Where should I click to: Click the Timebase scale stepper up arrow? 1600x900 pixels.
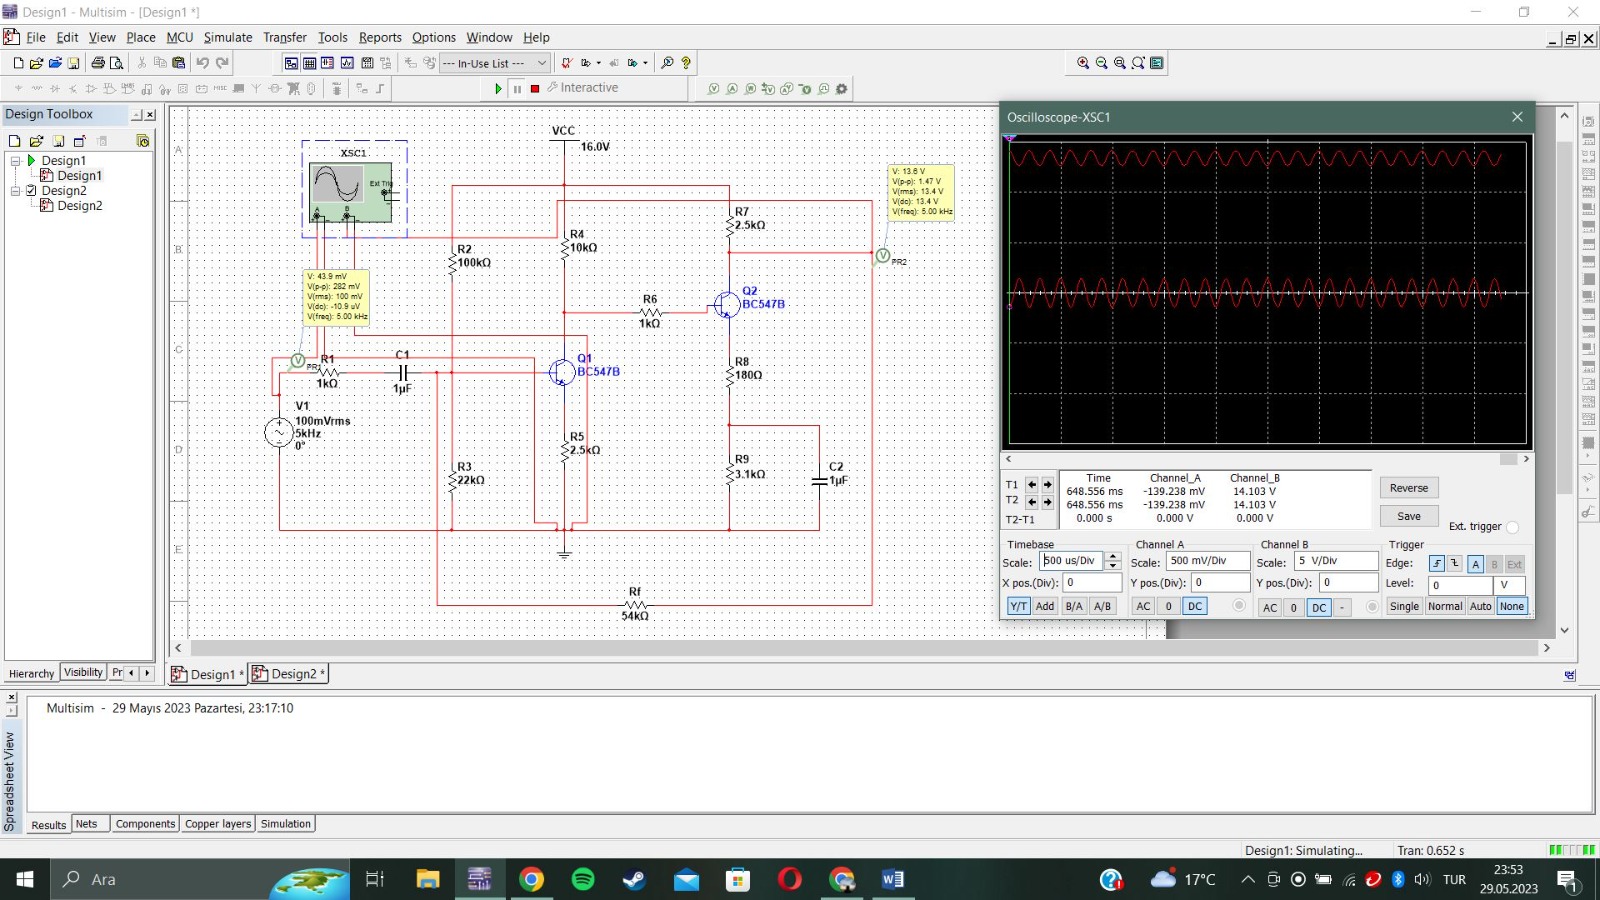click(x=1113, y=556)
